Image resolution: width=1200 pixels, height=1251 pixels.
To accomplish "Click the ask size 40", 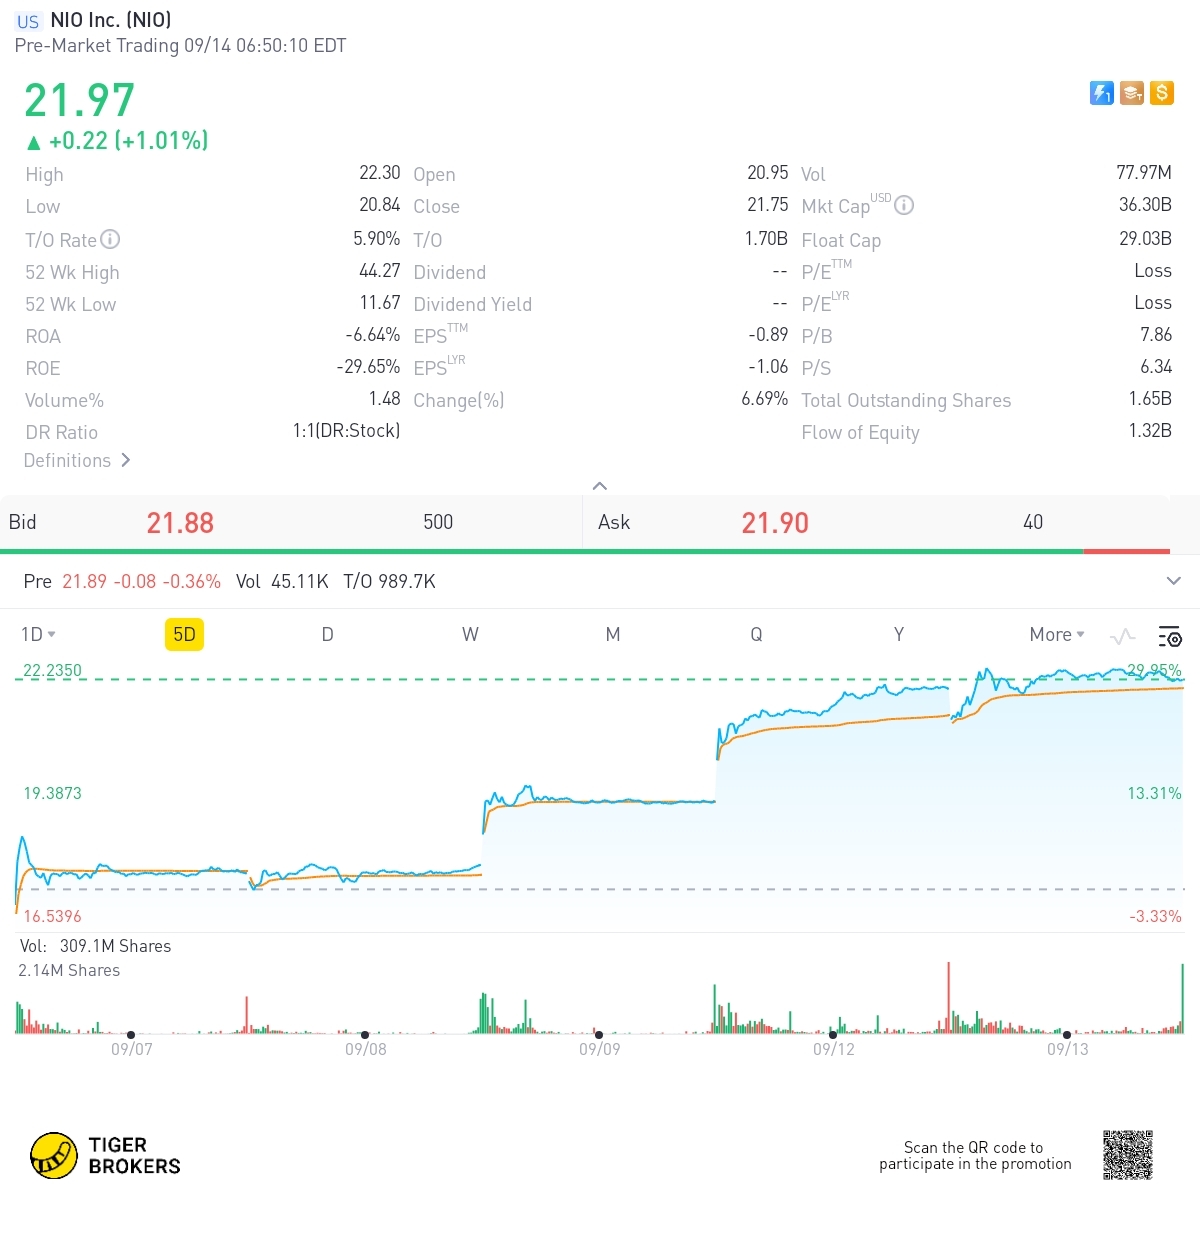I will tap(1033, 522).
